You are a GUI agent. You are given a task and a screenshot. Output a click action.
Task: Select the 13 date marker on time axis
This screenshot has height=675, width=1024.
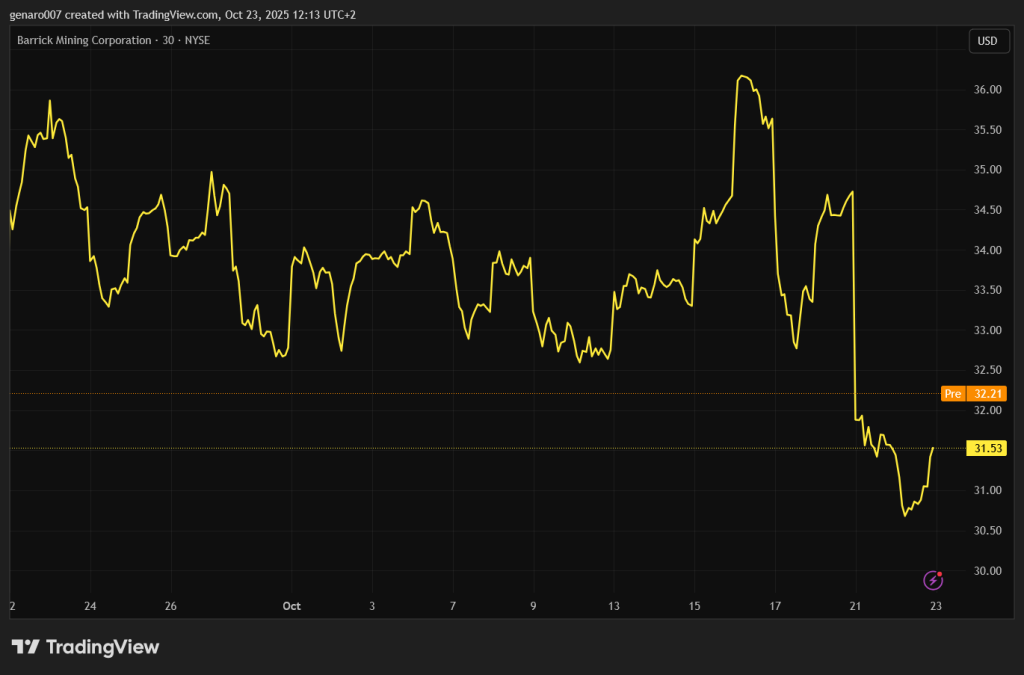point(614,606)
